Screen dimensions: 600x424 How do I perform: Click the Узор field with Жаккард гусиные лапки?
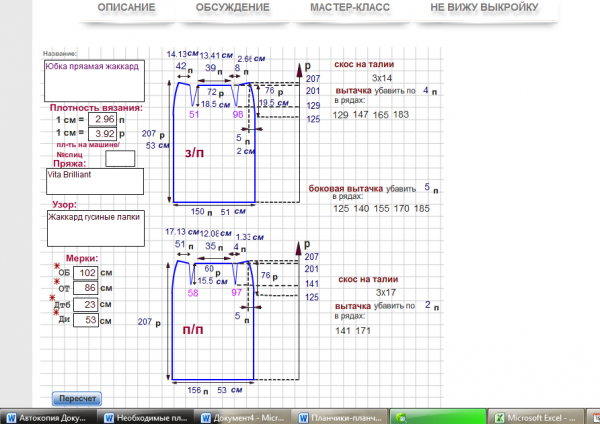[95, 227]
